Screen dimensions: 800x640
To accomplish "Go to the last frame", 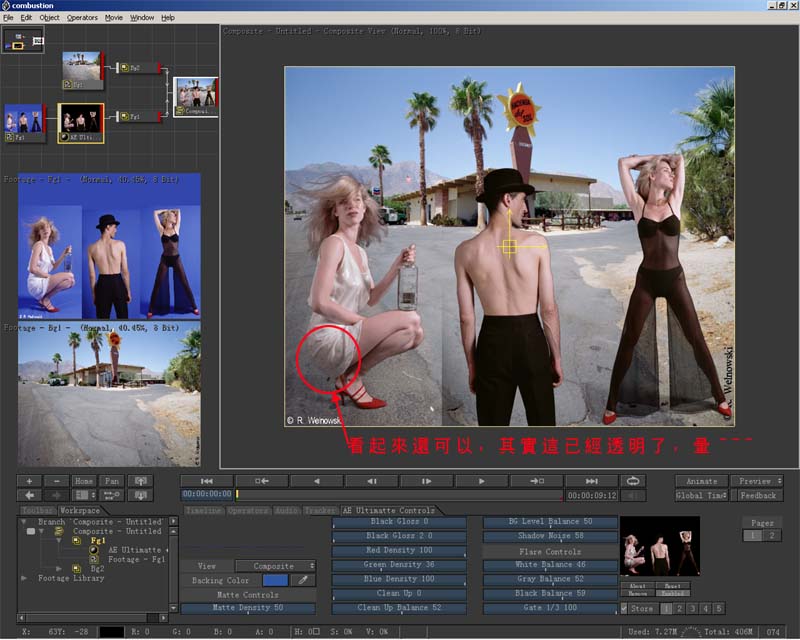I will pyautogui.click(x=591, y=481).
